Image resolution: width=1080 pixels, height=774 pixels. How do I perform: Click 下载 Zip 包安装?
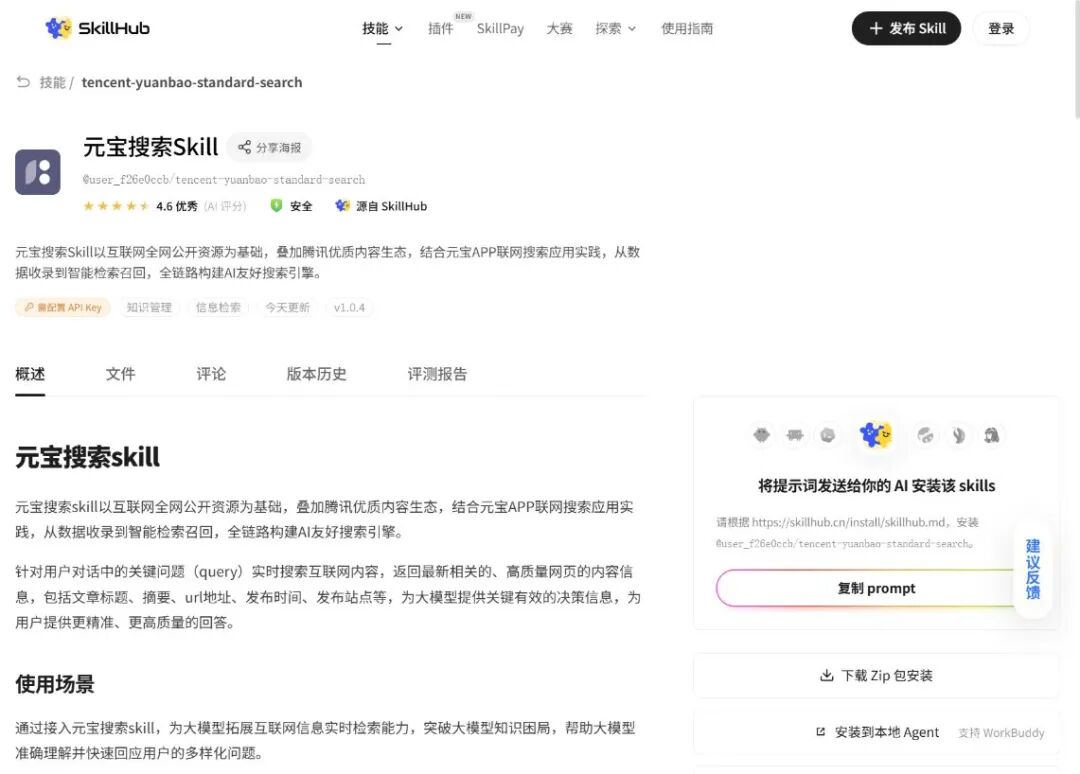coord(875,675)
